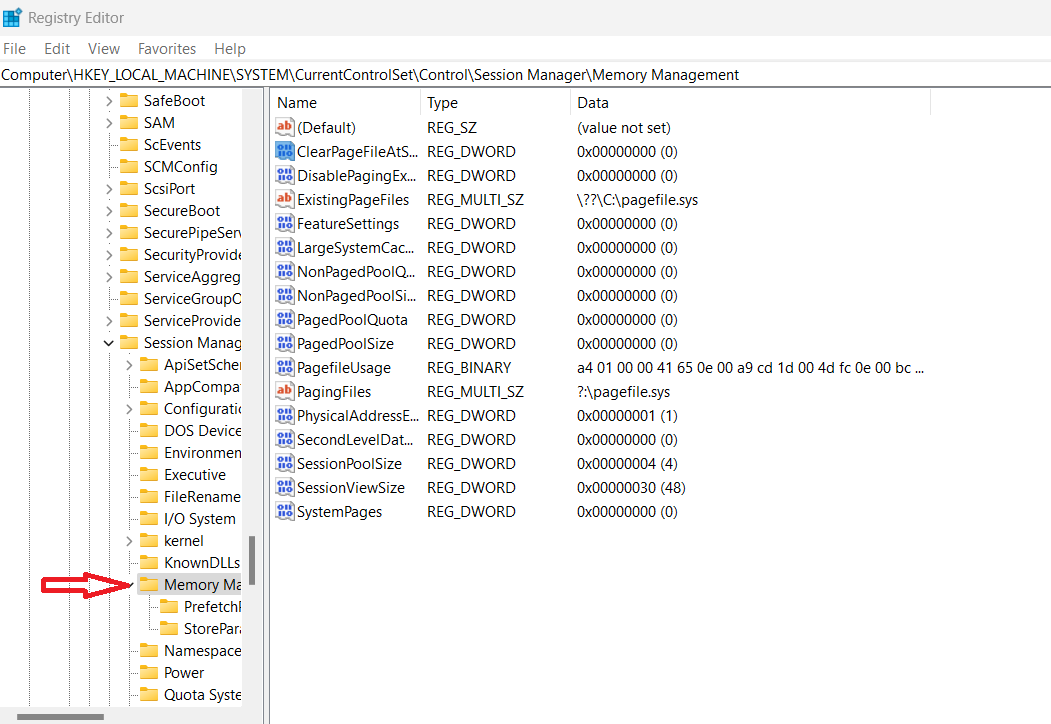Sort values by Name column header
1051x724 pixels.
[297, 103]
